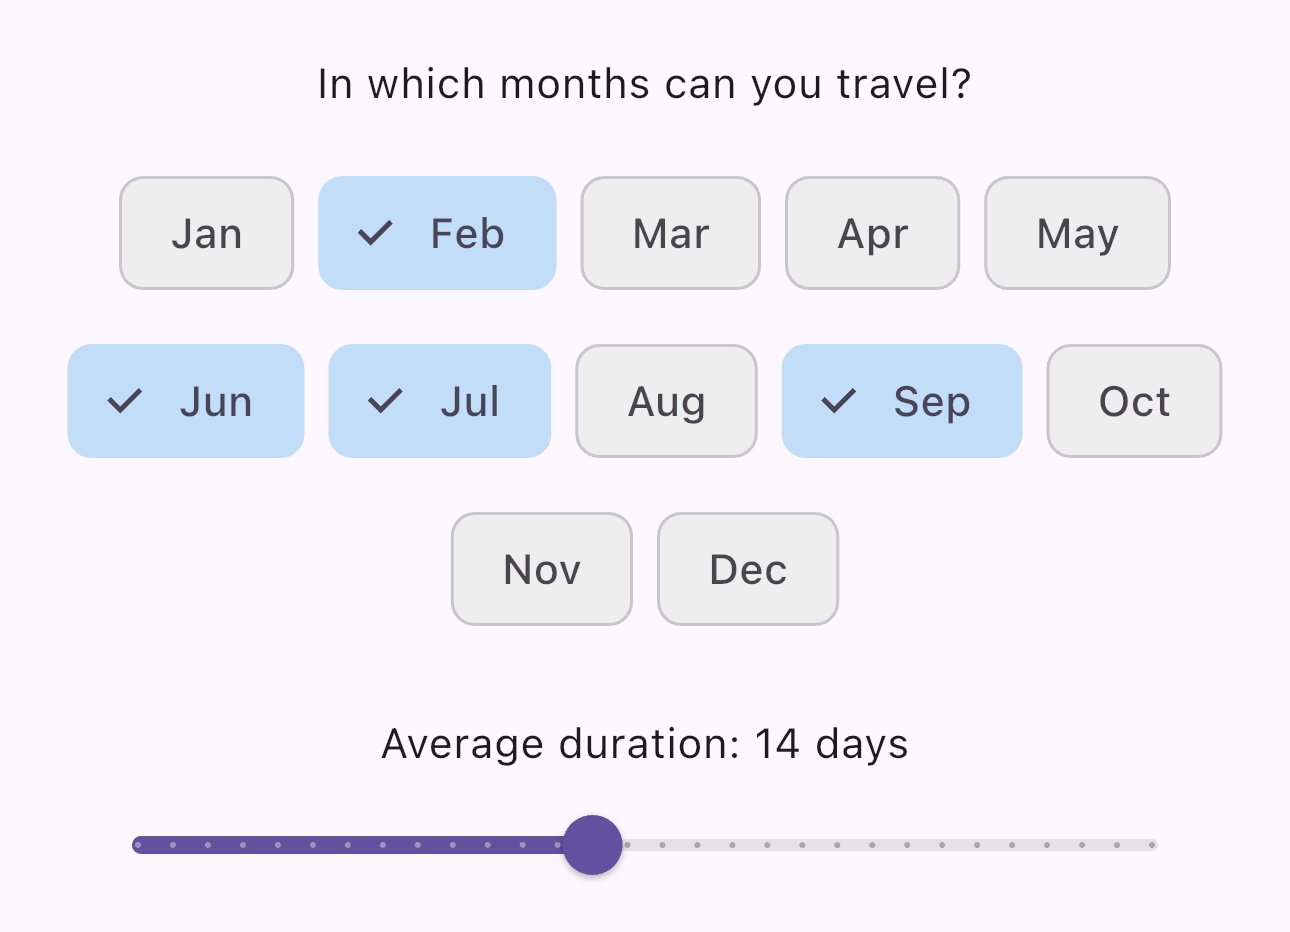Toggle the Mar month chip
The width and height of the screenshot is (1290, 932).
pos(670,233)
